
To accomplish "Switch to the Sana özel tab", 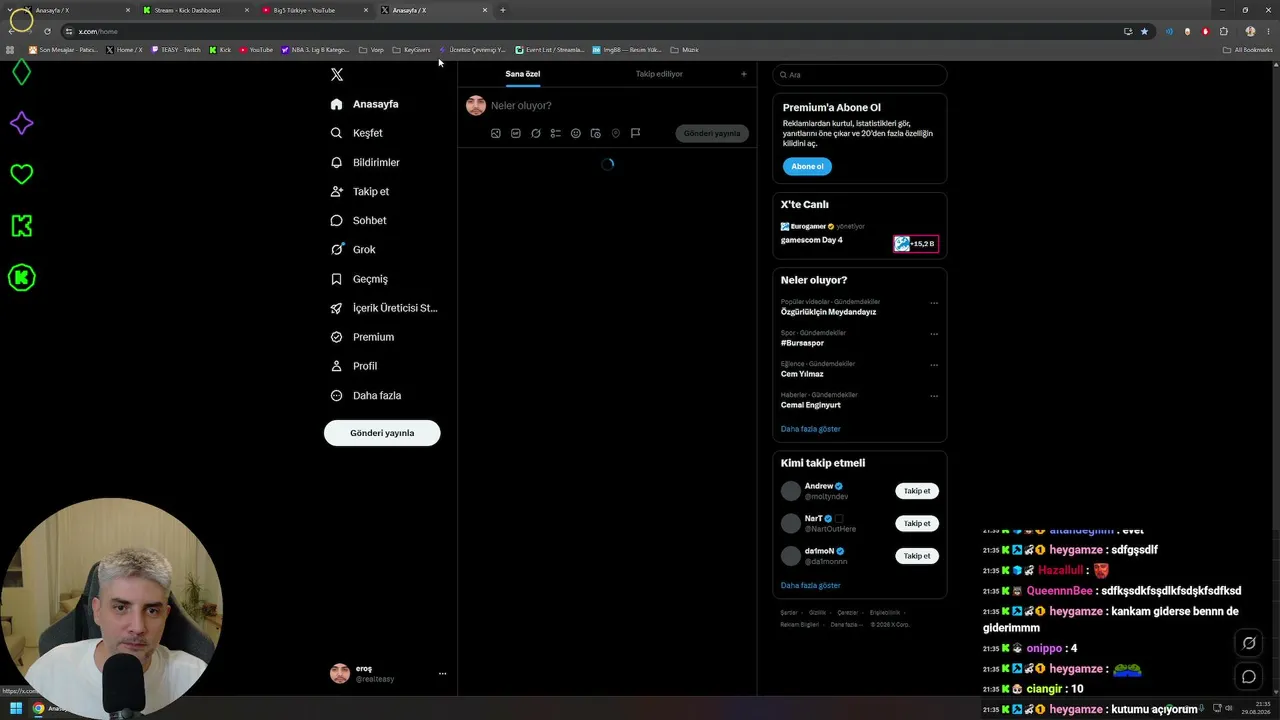I will [x=522, y=74].
